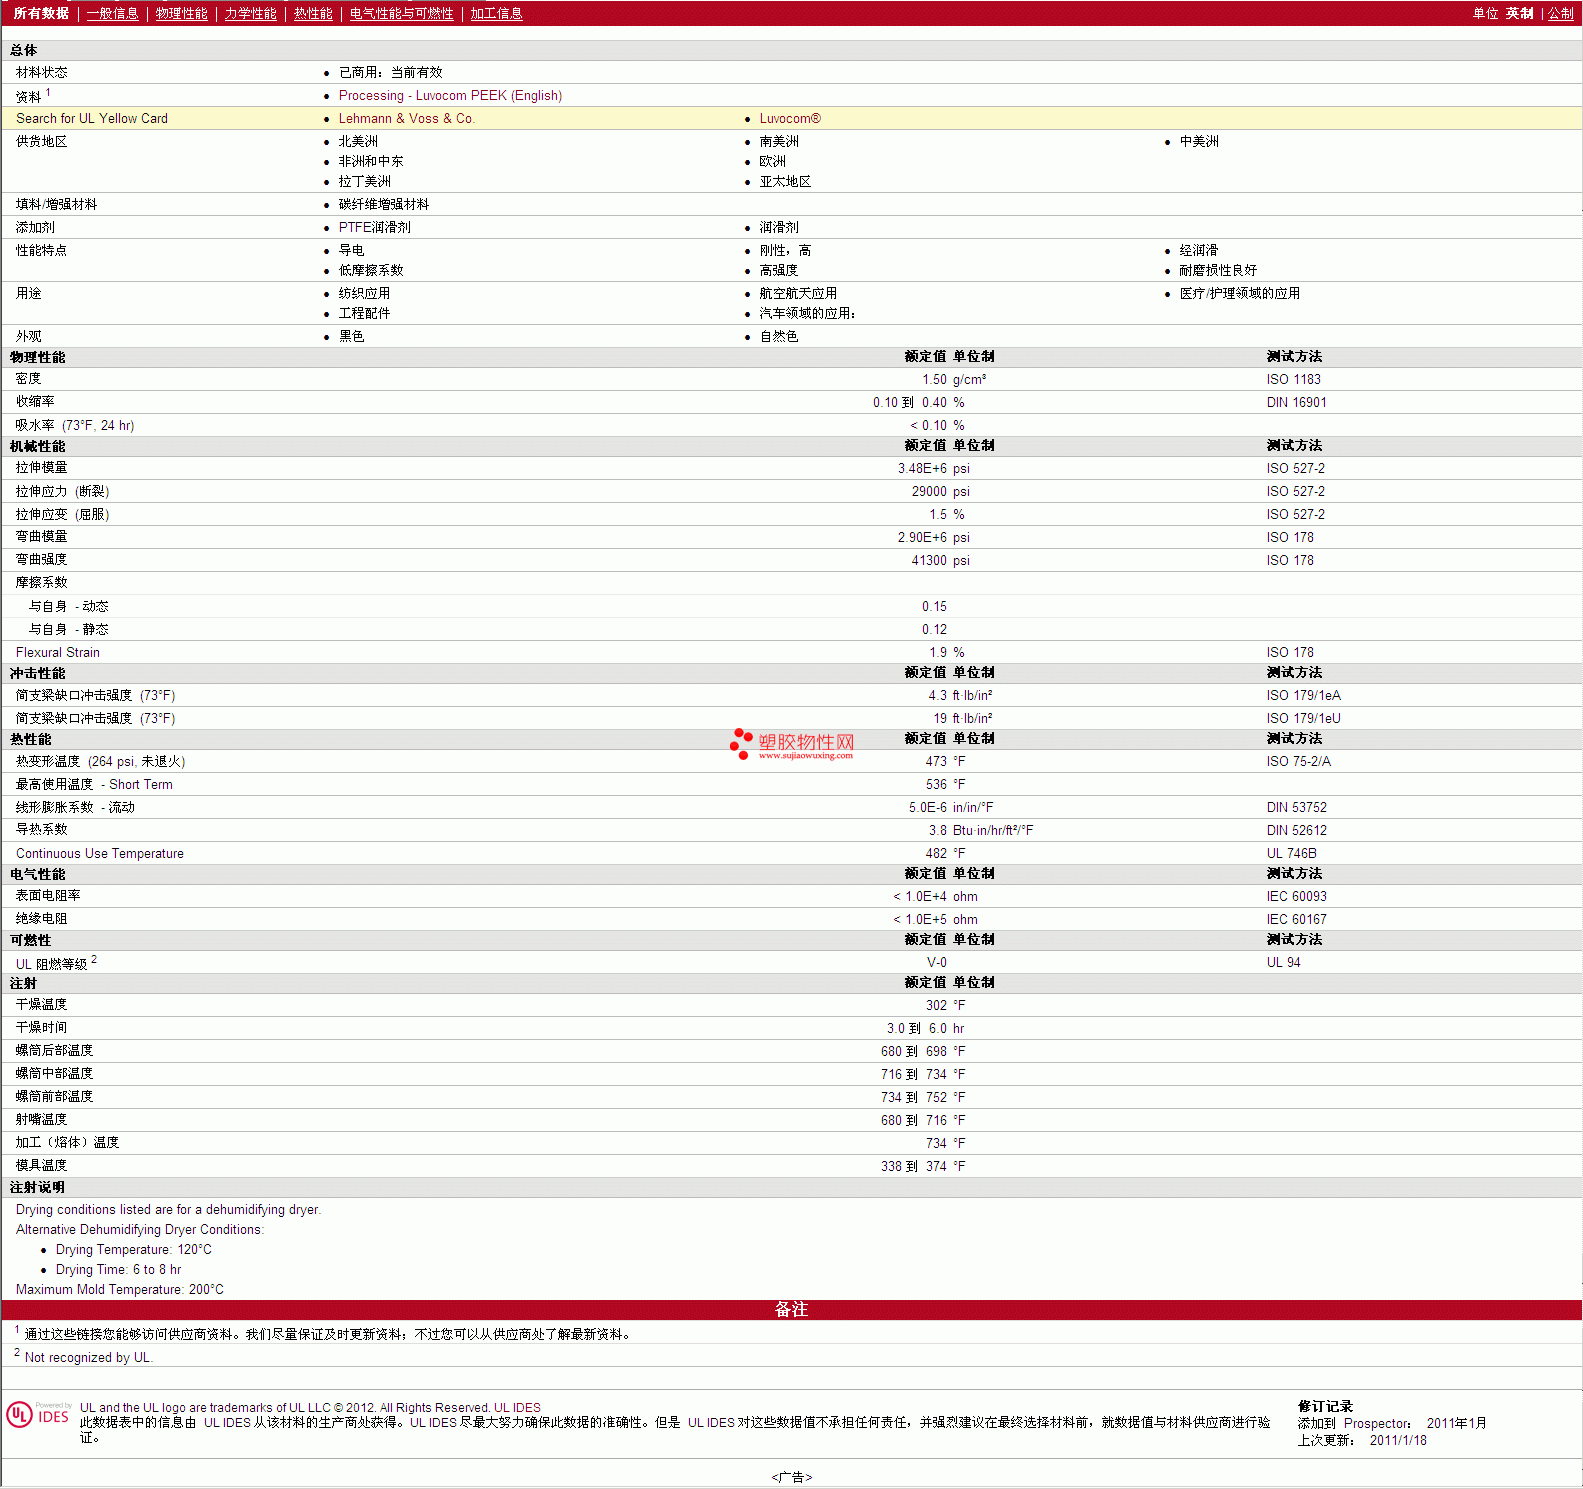This screenshot has width=1583, height=1489.
Task: Click the <广告> link at bottom
Action: click(791, 1478)
